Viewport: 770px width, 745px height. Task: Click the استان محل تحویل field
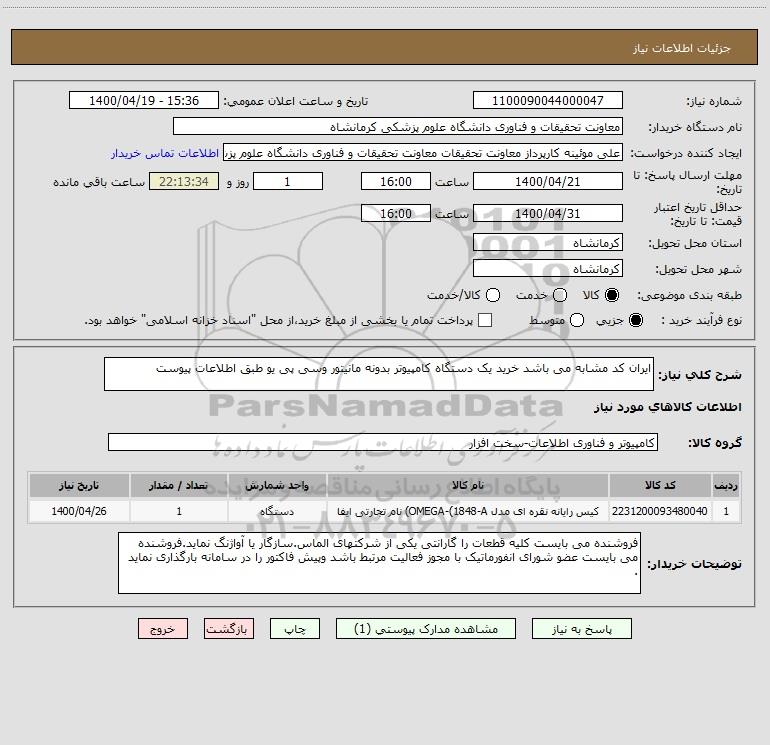pos(548,242)
